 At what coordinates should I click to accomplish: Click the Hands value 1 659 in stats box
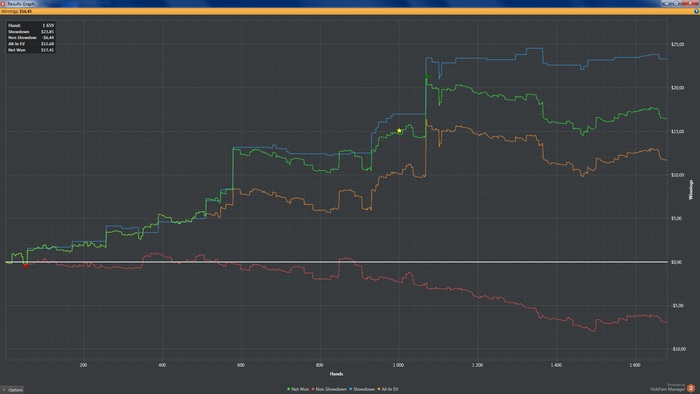coord(48,25)
